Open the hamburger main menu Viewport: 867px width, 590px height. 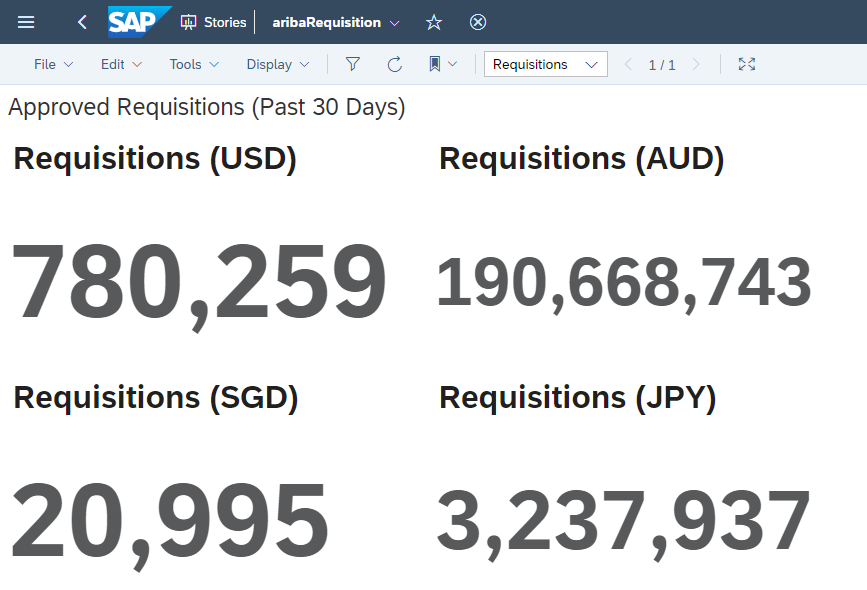pyautogui.click(x=26, y=22)
